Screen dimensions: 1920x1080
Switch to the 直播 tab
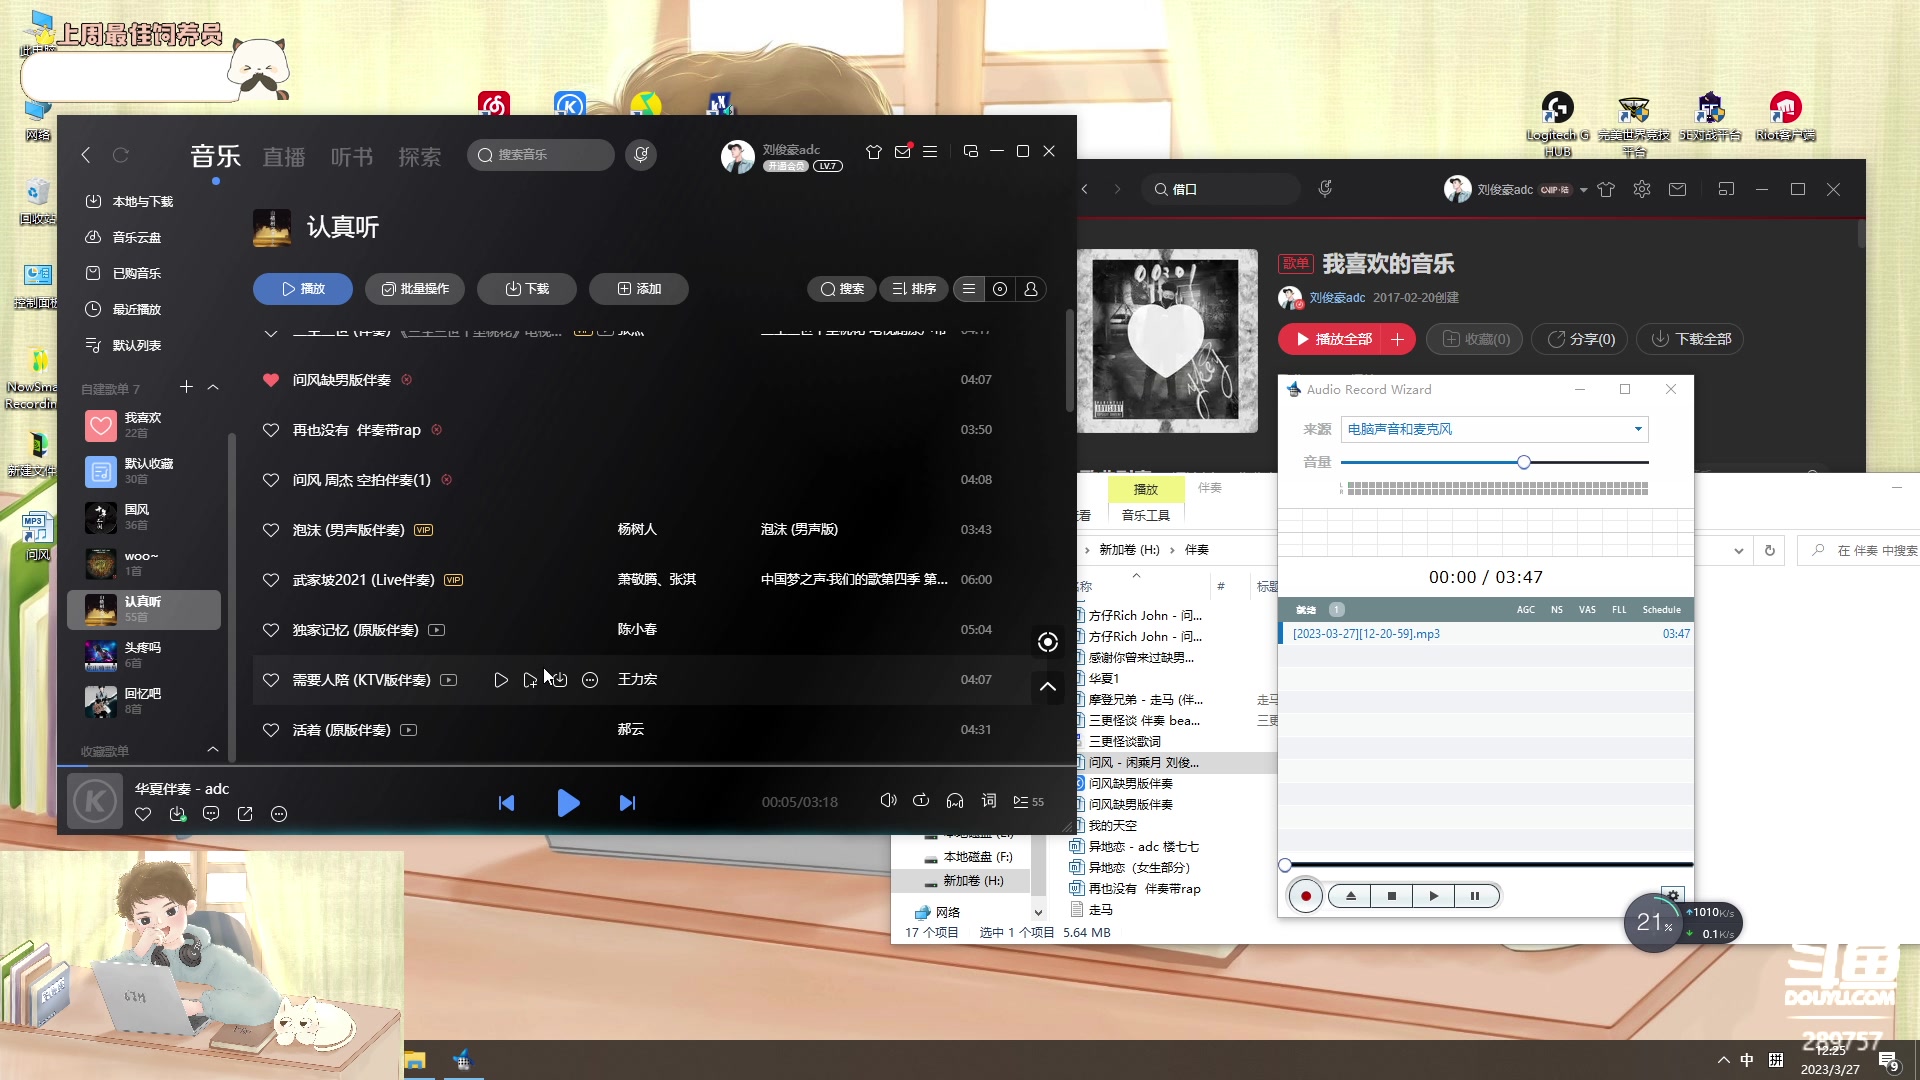point(283,157)
